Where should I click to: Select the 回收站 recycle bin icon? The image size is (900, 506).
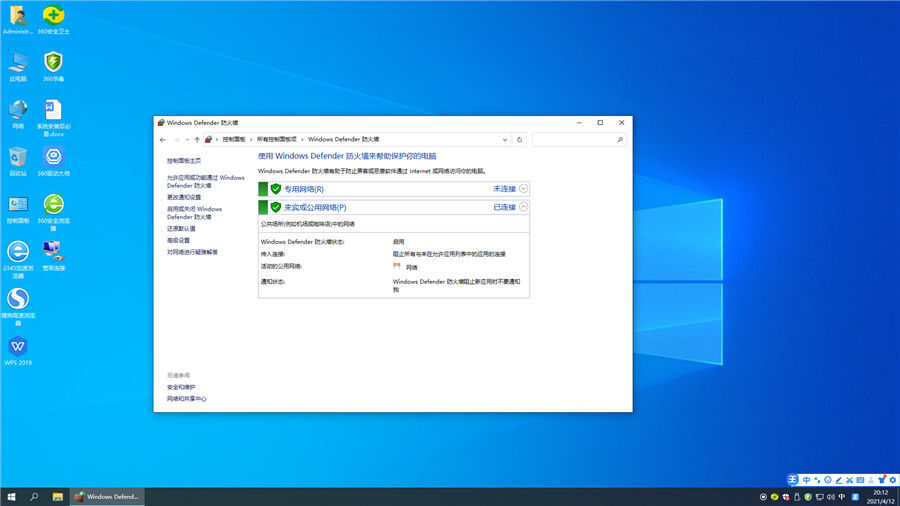click(x=18, y=161)
